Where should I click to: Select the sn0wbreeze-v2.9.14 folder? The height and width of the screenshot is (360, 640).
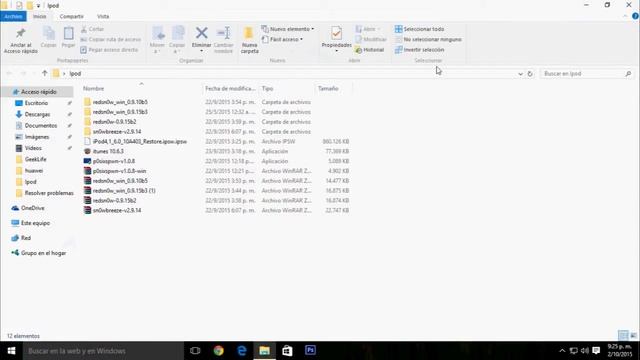coord(117,131)
